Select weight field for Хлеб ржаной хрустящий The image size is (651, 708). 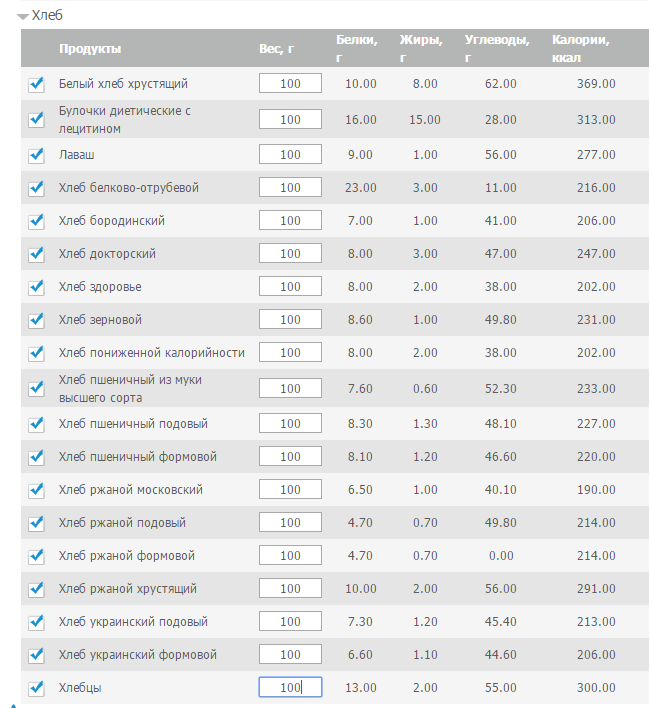[x=290, y=589]
